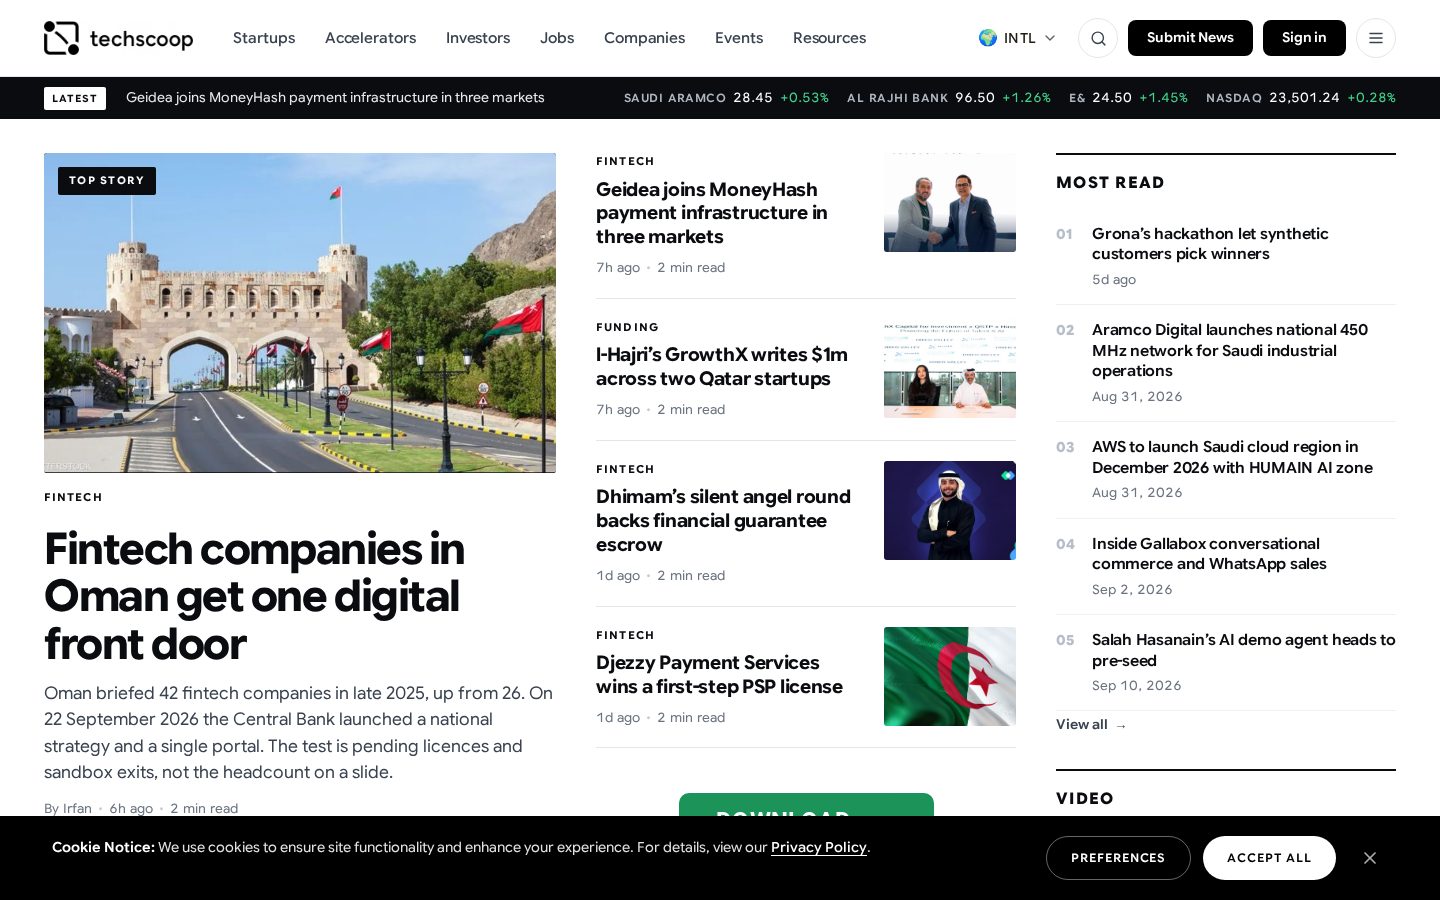Click the green DOWNLOAD button
The height and width of the screenshot is (900, 1440).
806,805
